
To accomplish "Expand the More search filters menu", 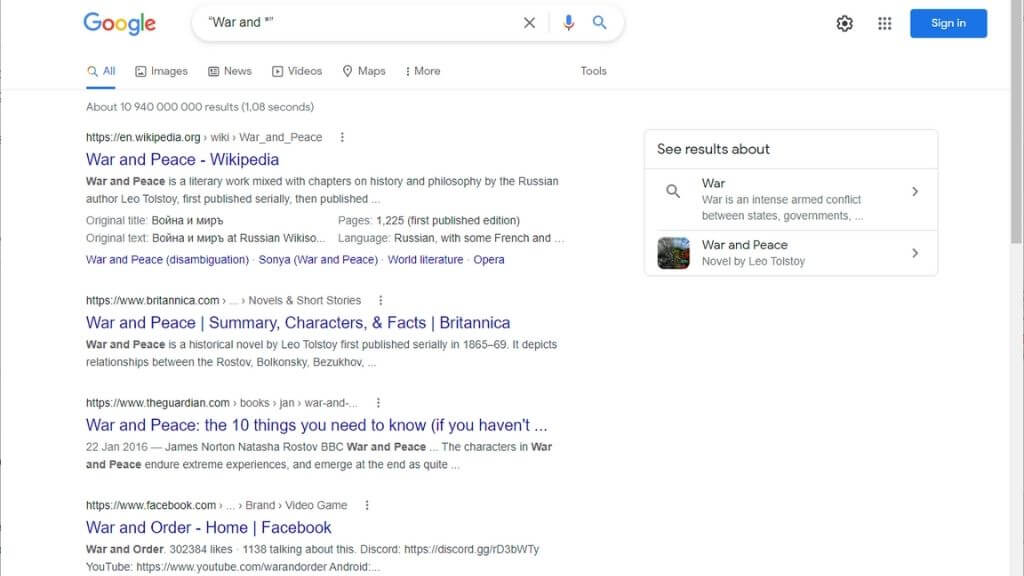I will tap(423, 71).
